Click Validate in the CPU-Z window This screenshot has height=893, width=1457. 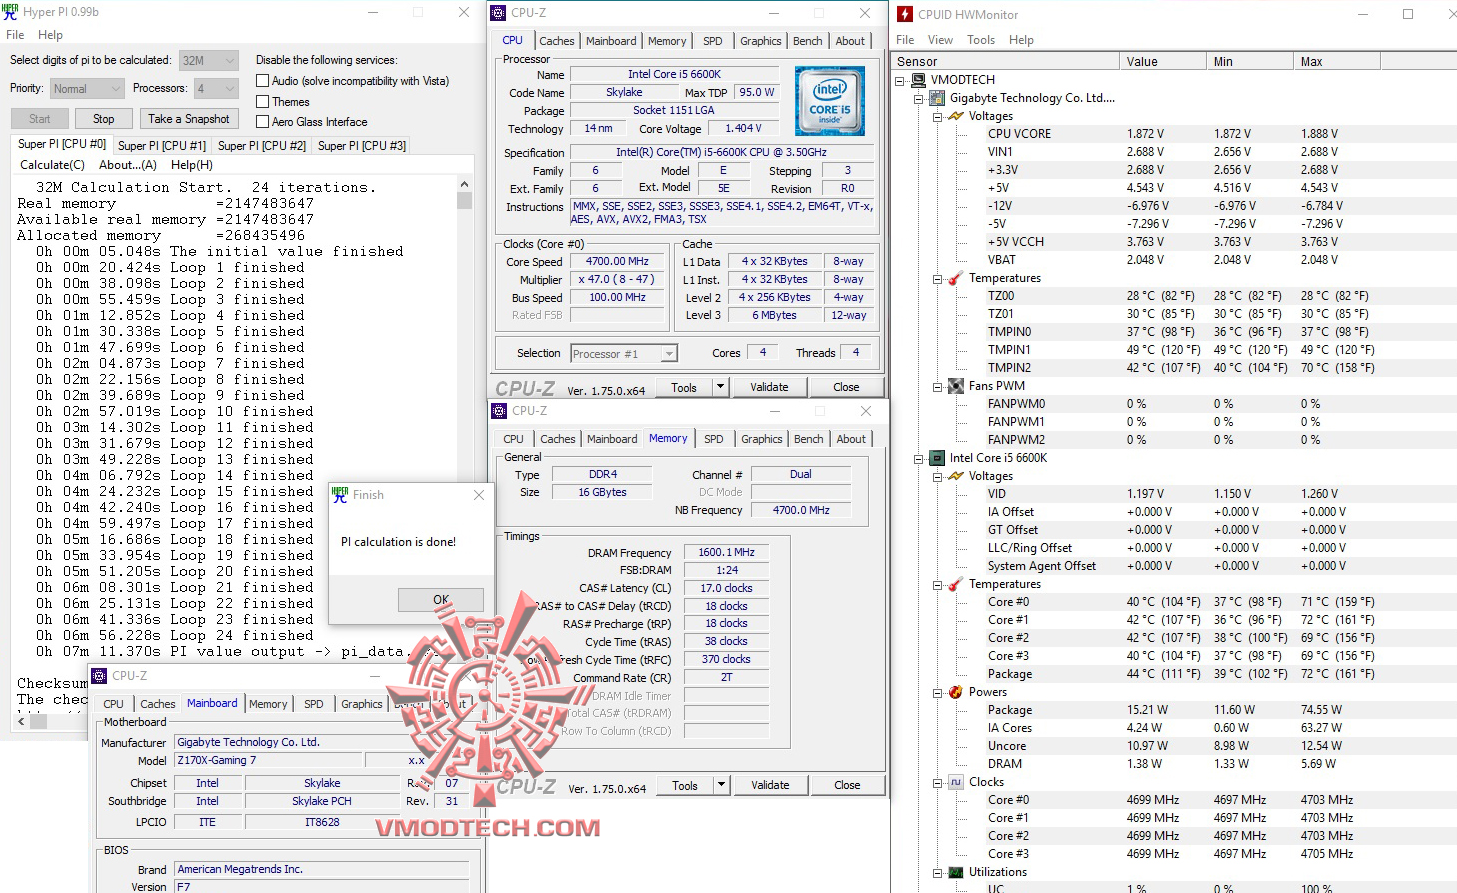(769, 386)
